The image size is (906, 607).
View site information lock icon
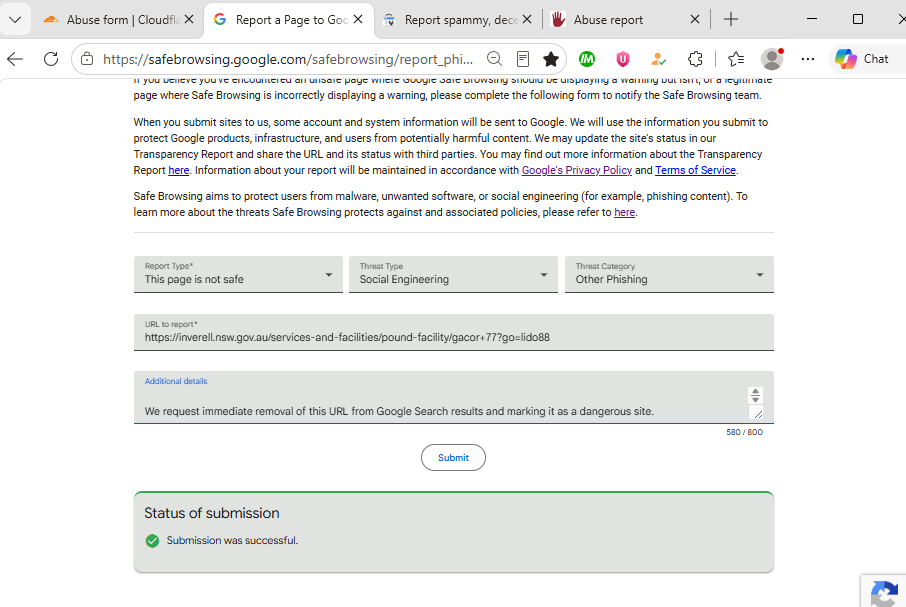click(87, 59)
